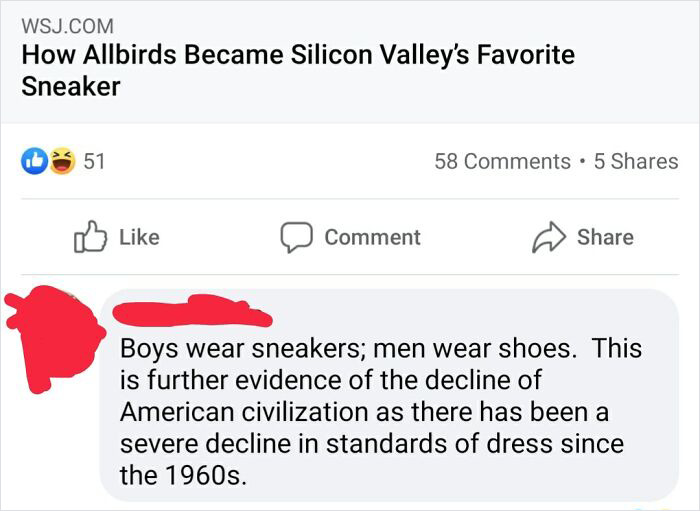Click the commenter's redacted name
Viewport: 700px width, 511px height.
point(190,309)
